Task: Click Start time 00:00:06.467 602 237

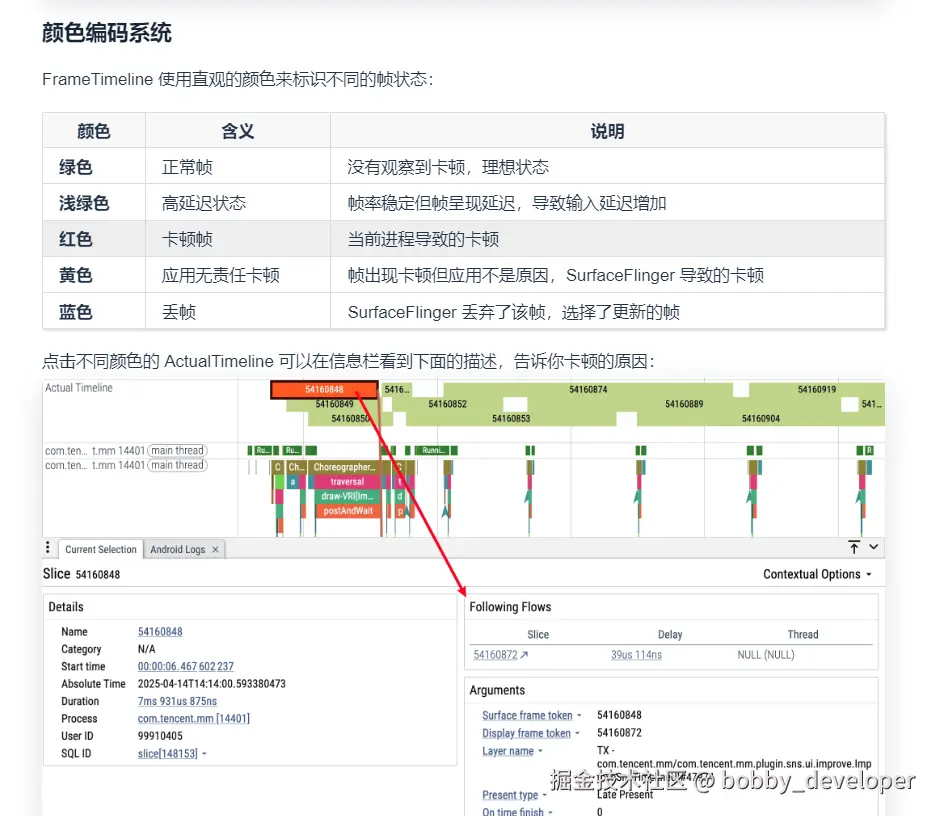Action: tap(185, 666)
